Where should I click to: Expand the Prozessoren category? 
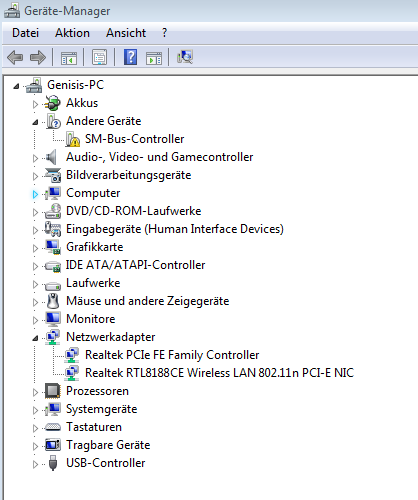(35, 392)
